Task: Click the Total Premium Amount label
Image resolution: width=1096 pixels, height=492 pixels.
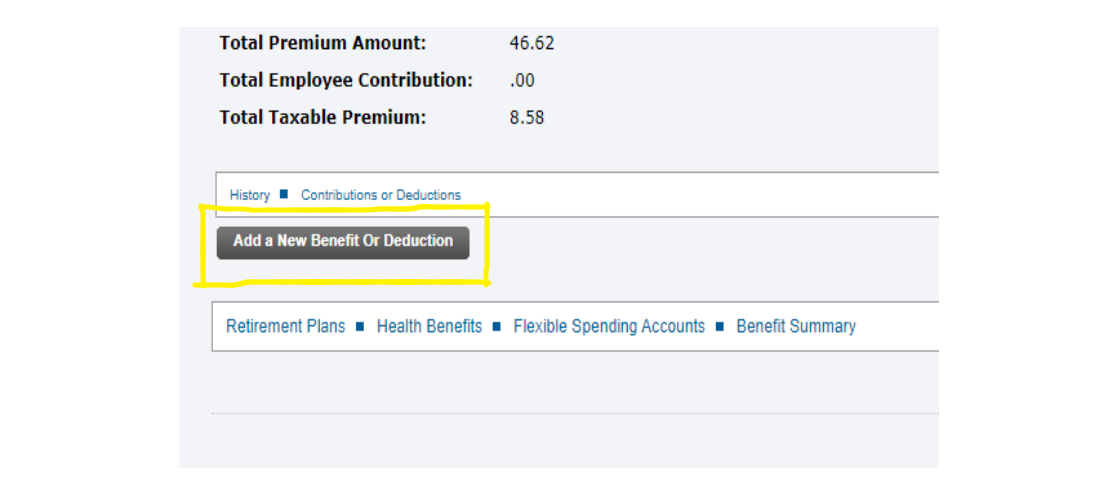Action: [x=322, y=43]
